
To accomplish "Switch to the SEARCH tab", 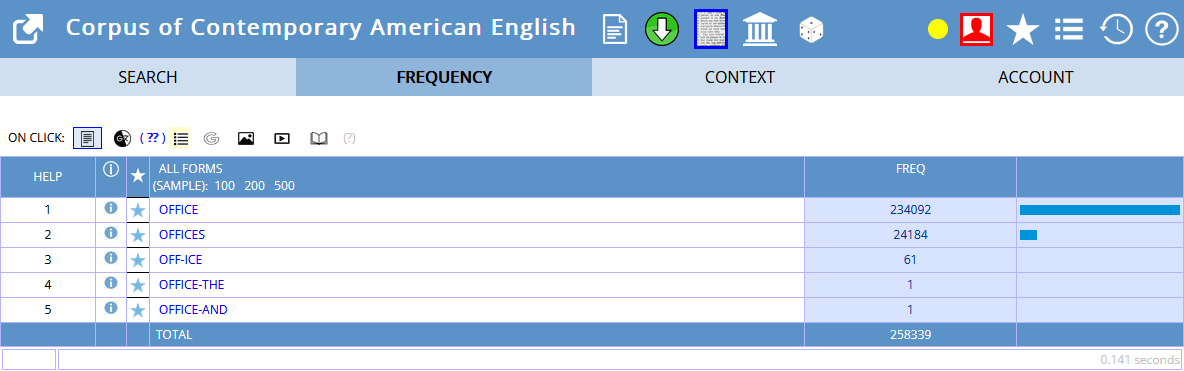I will coord(148,77).
